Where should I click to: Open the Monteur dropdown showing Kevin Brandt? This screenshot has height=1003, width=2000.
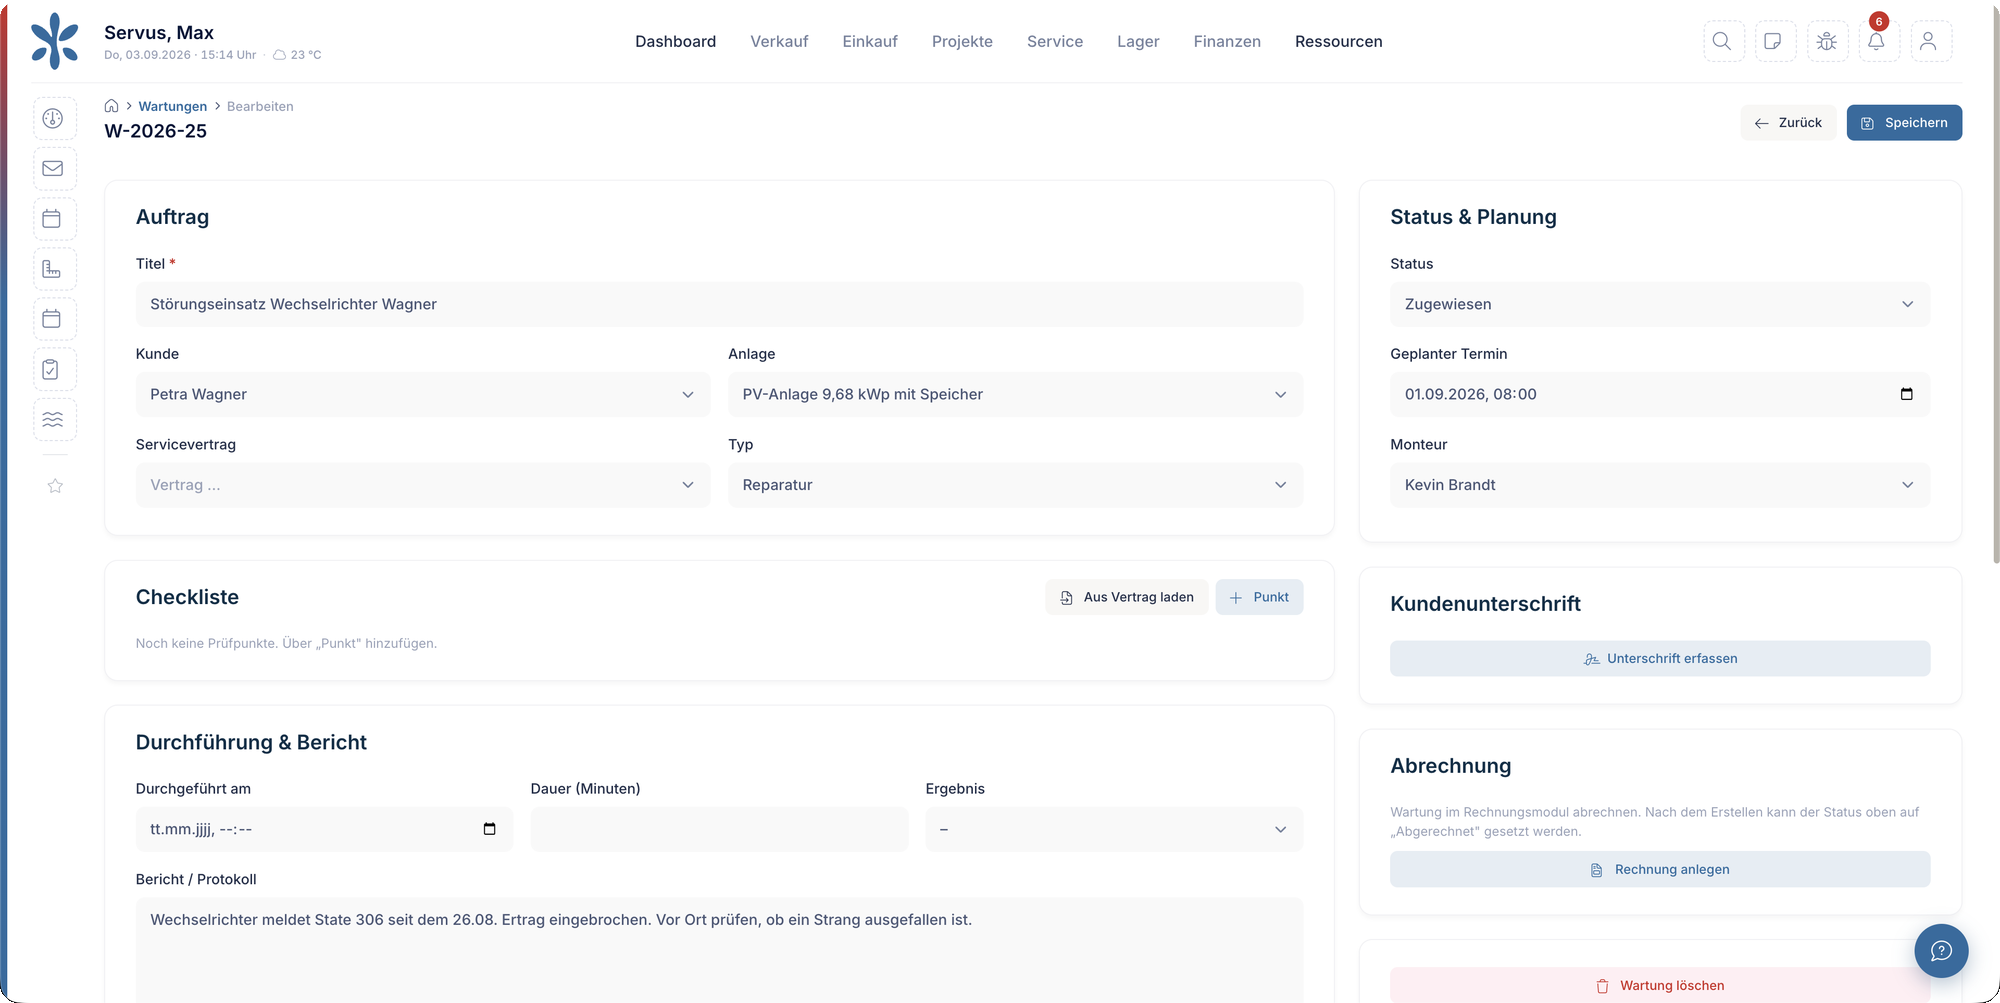1660,485
